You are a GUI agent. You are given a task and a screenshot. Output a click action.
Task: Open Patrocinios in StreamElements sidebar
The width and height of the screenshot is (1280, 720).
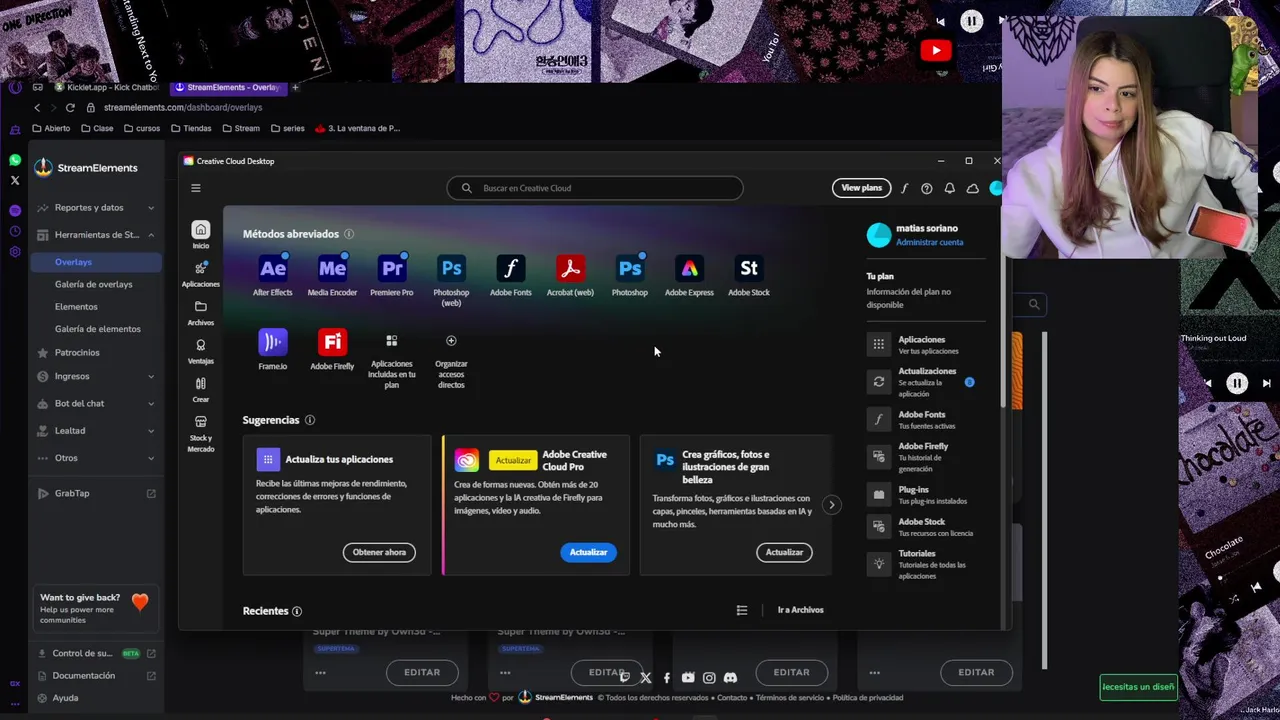pyautogui.click(x=77, y=352)
